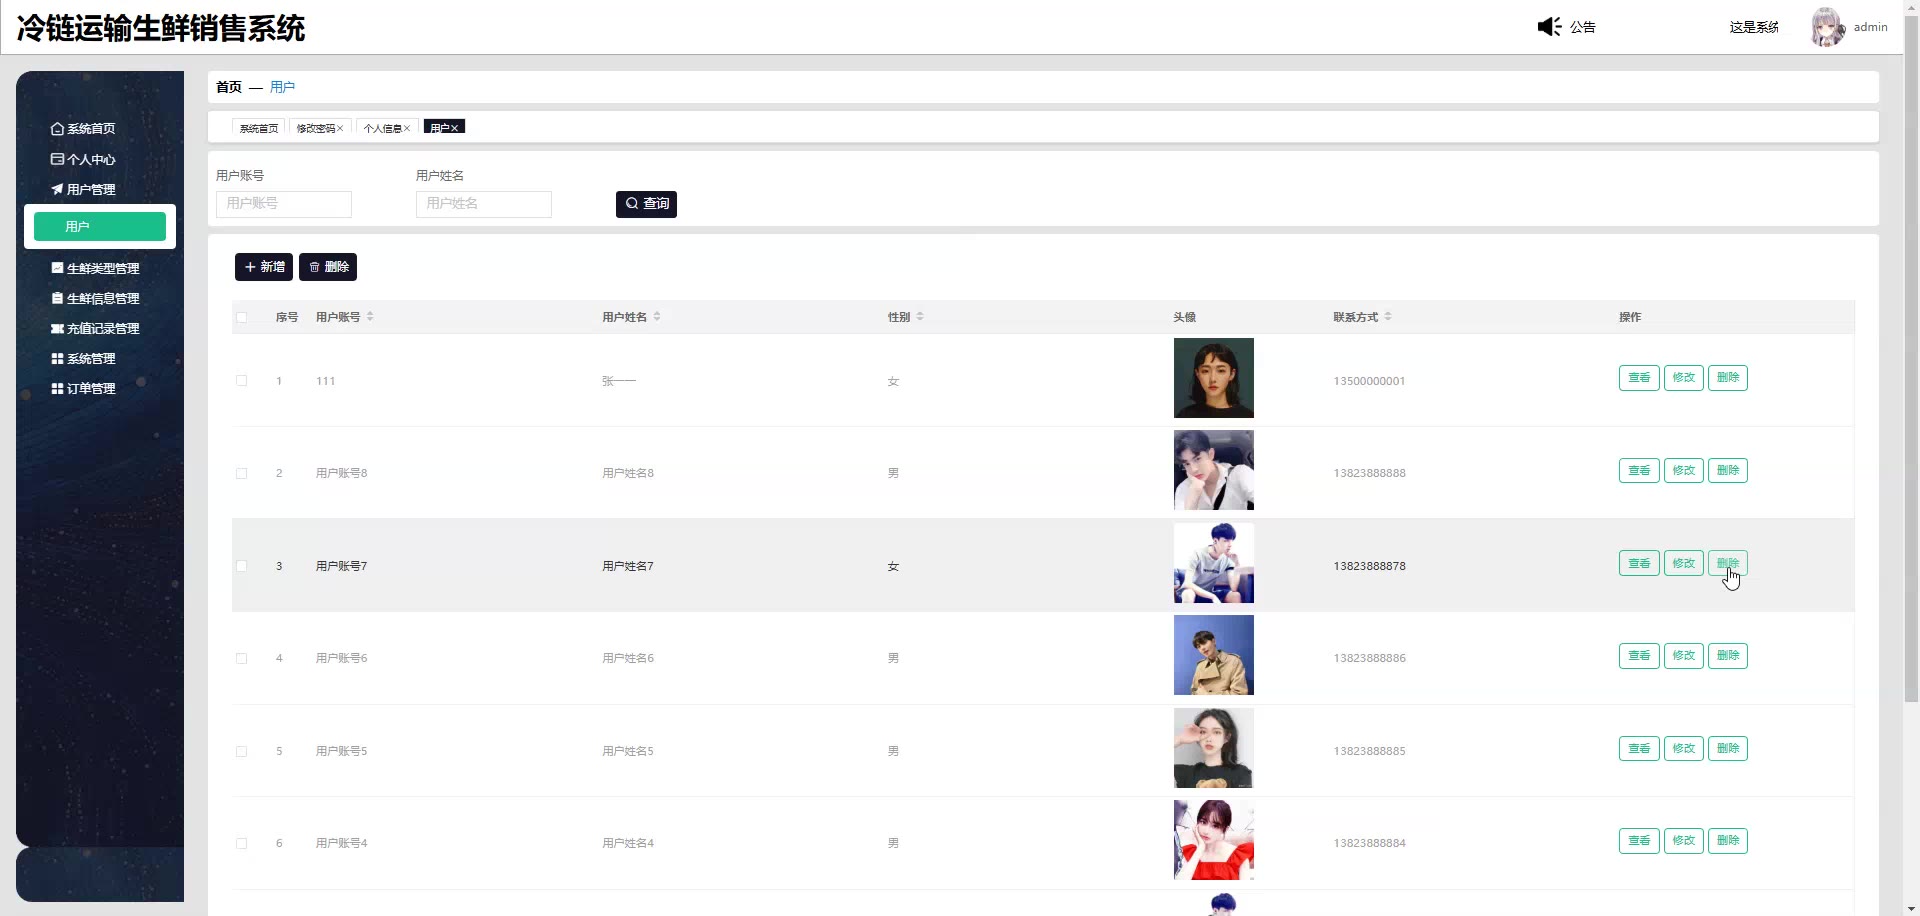Select the green 用户 sidebar submenu item
Viewport: 1920px width, 916px height.
100,227
